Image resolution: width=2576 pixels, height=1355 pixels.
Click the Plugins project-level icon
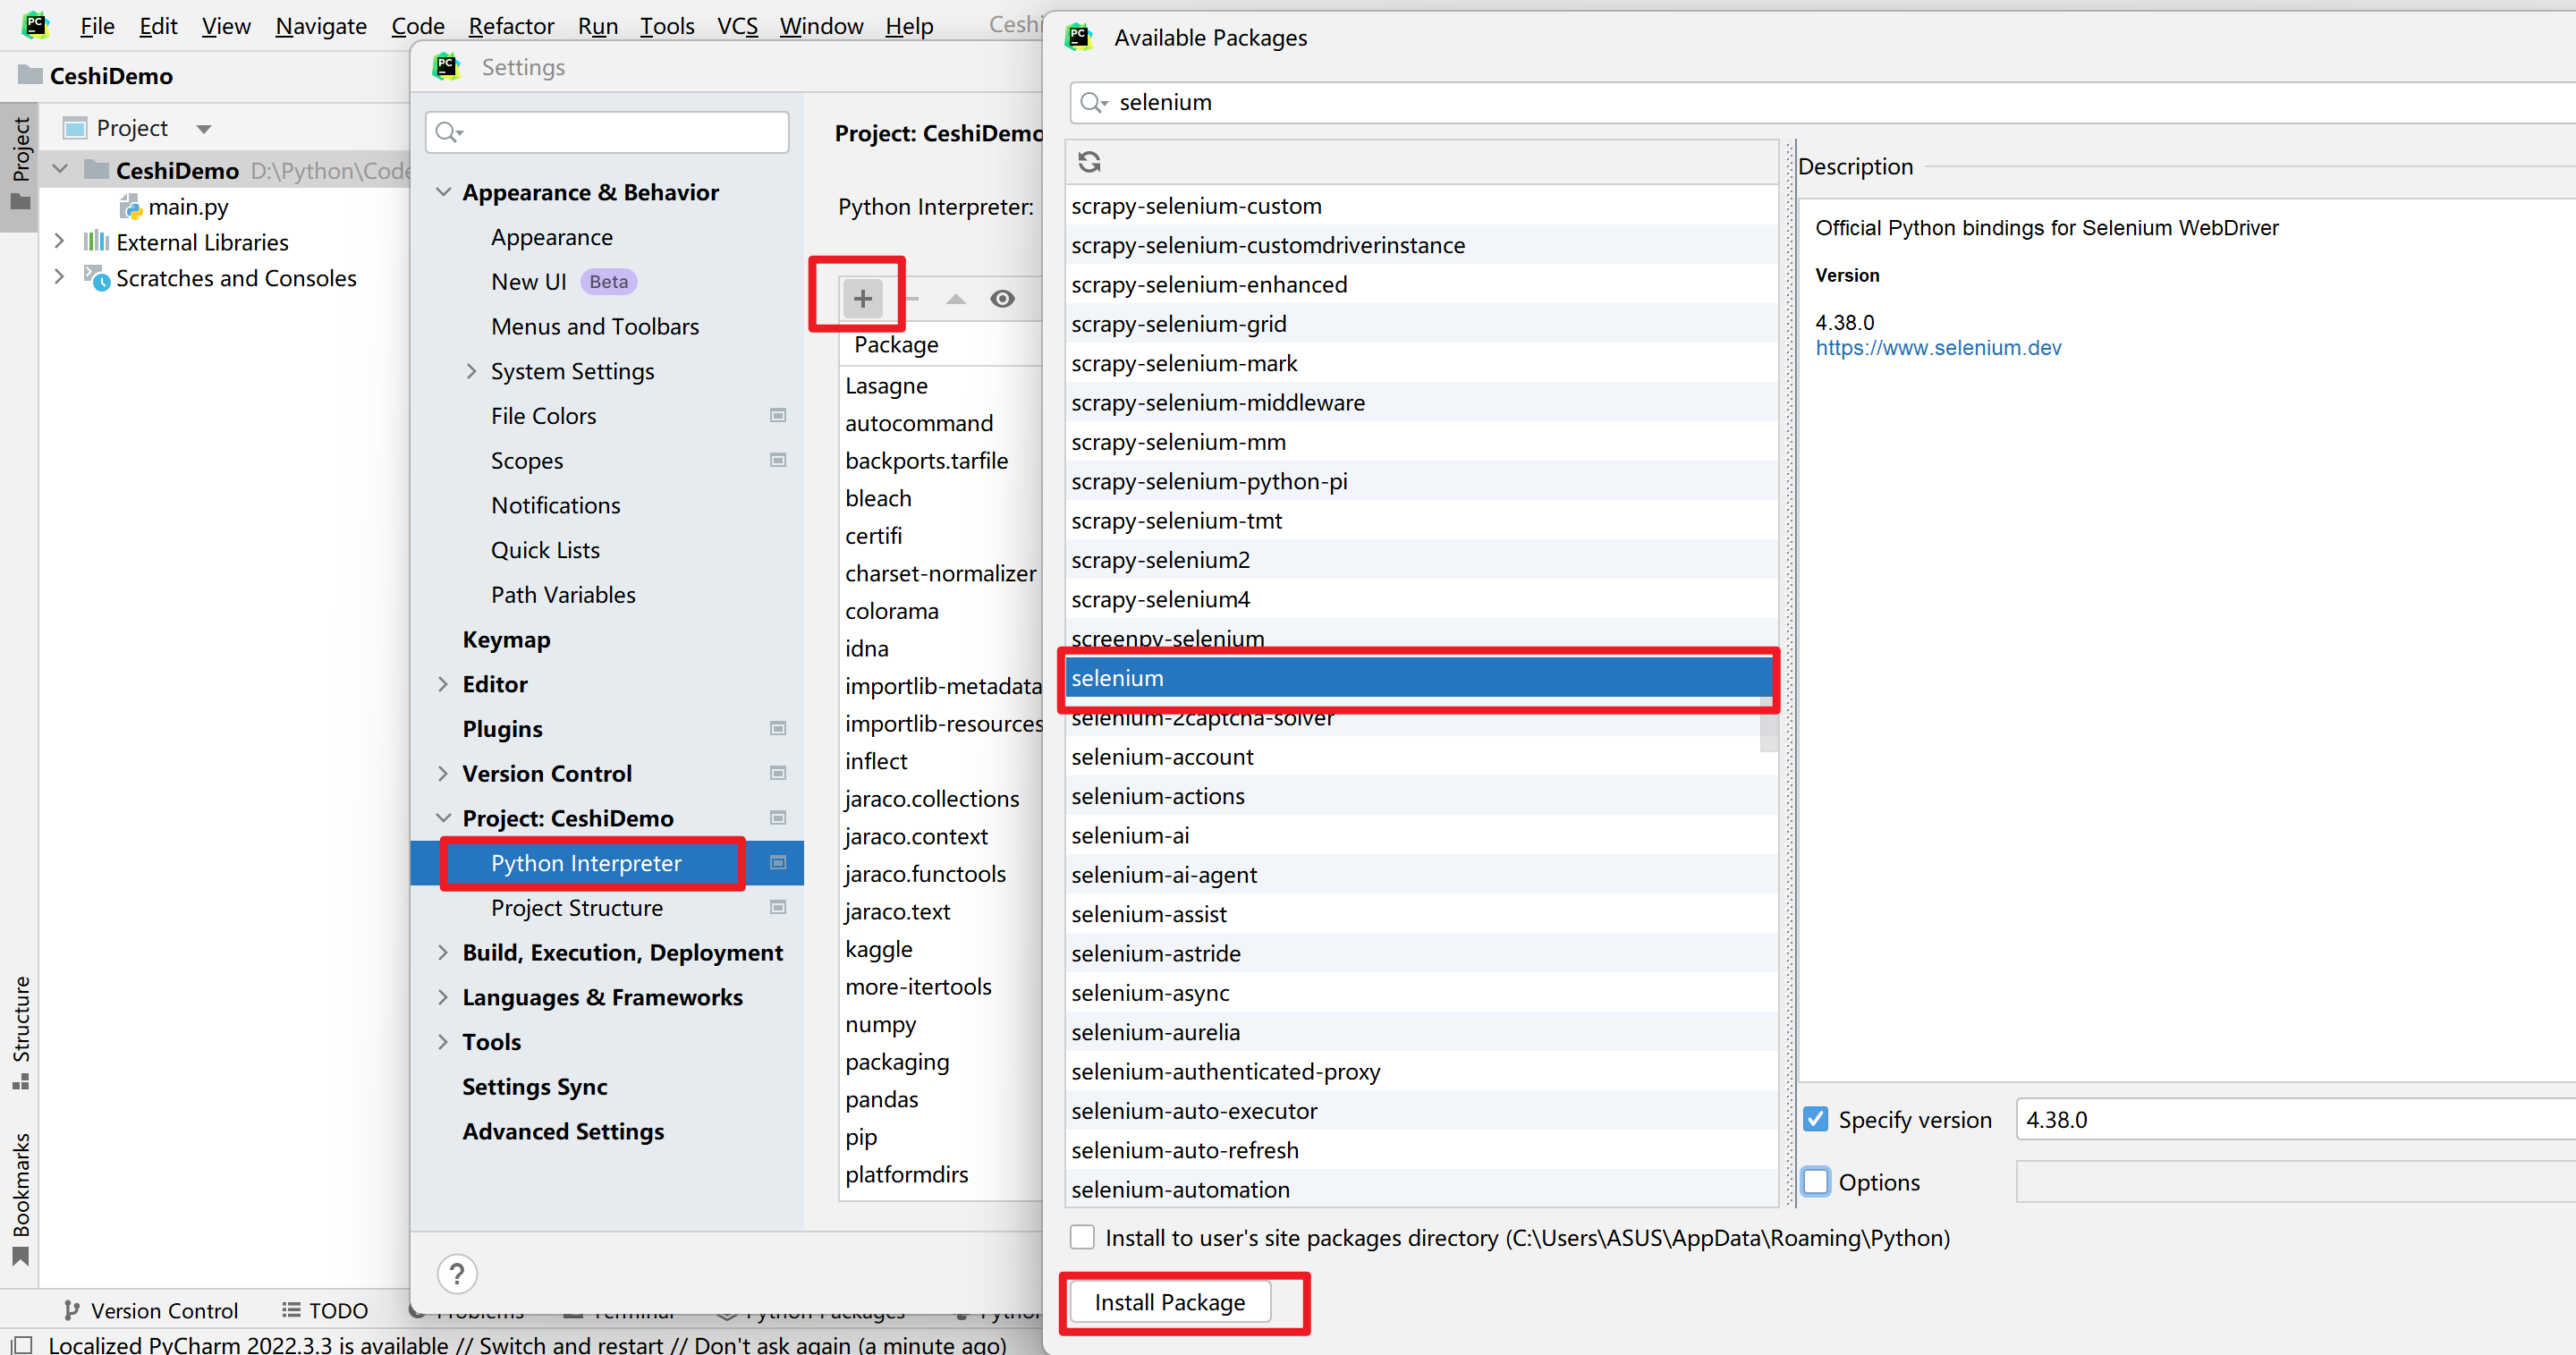click(x=778, y=728)
